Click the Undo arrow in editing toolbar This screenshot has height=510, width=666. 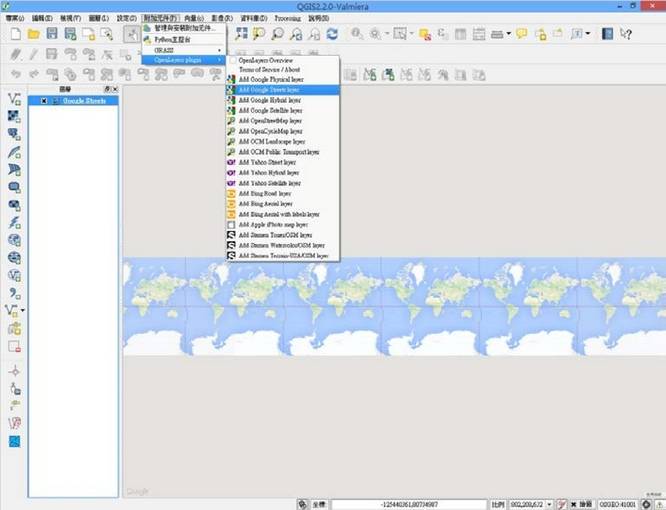tap(16, 75)
